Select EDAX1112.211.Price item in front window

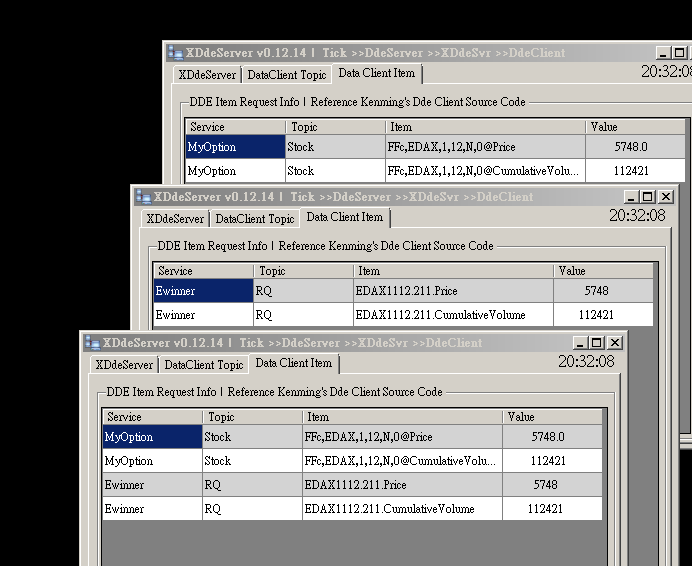click(x=402, y=485)
